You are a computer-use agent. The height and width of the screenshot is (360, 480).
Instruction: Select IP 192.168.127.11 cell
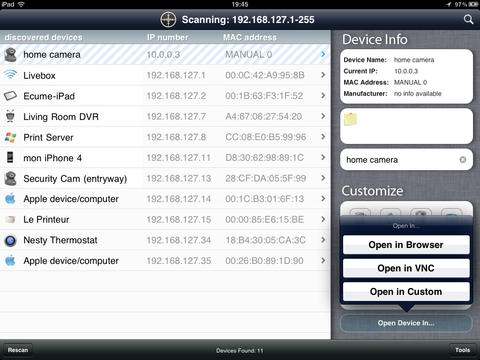(179, 158)
